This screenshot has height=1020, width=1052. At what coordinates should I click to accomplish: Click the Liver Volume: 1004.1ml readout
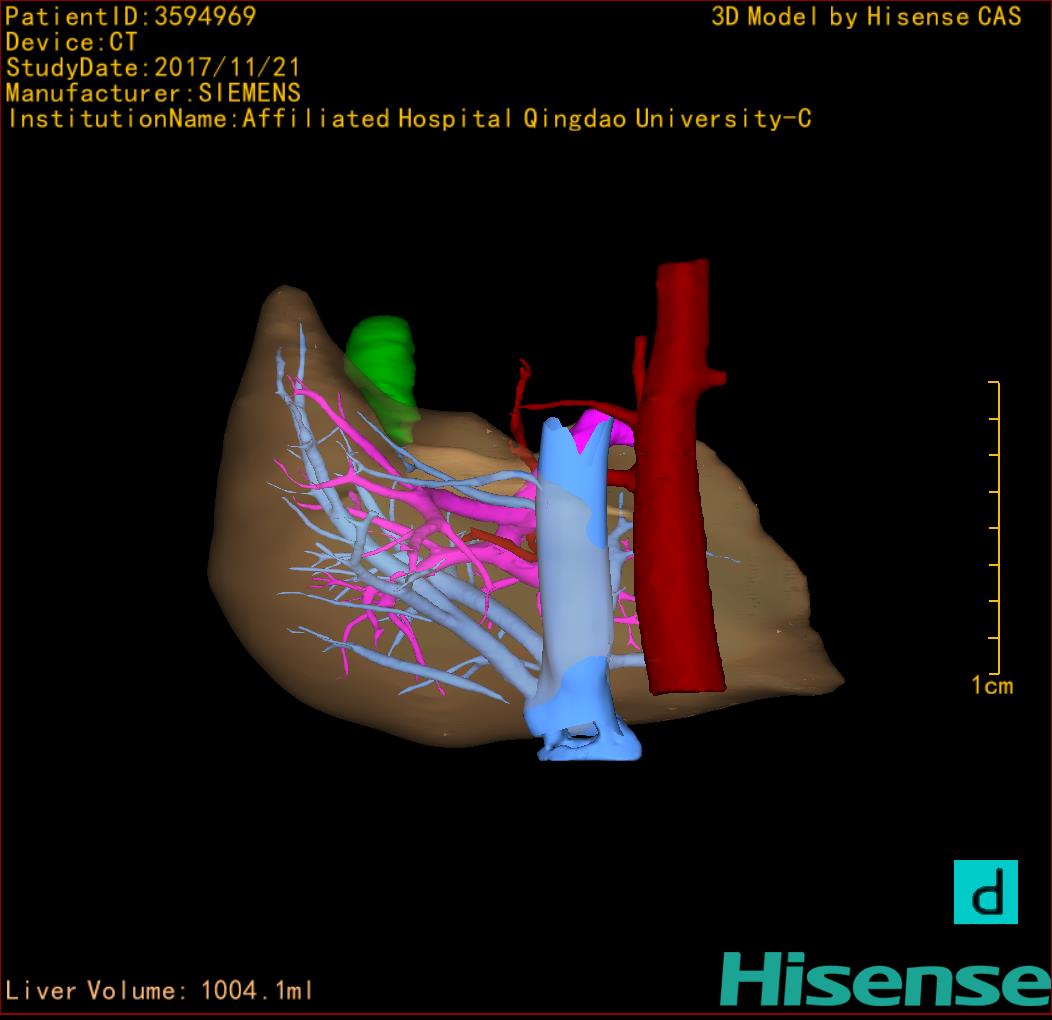click(x=159, y=990)
